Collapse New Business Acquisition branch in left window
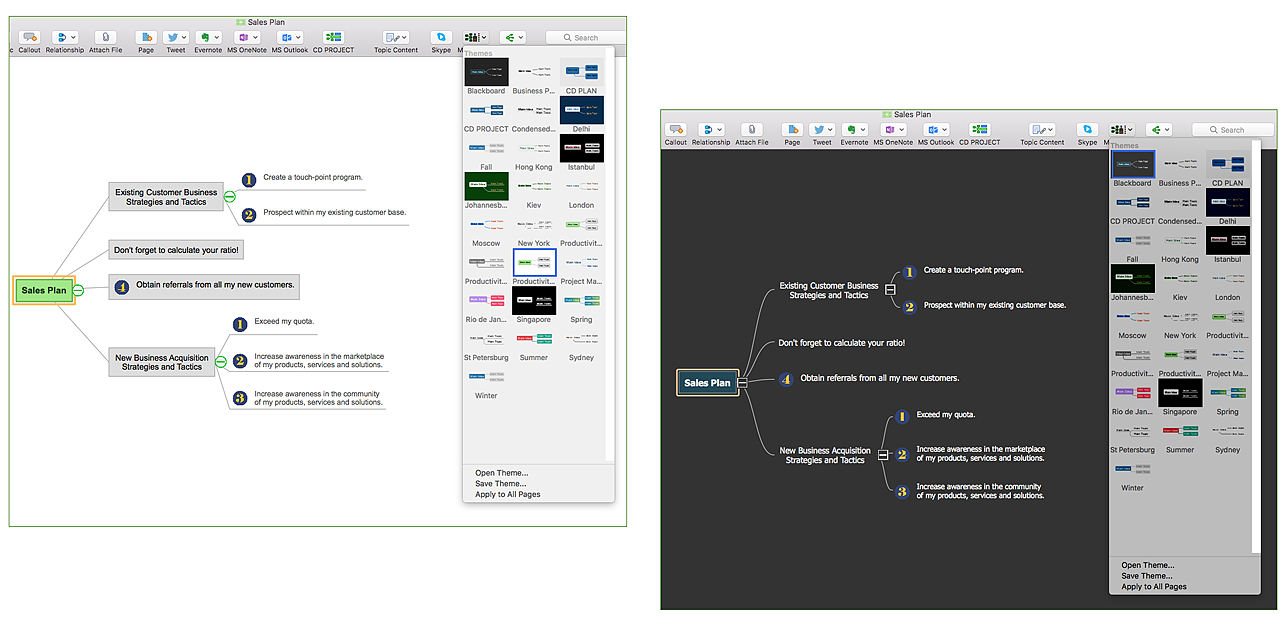 [x=220, y=361]
